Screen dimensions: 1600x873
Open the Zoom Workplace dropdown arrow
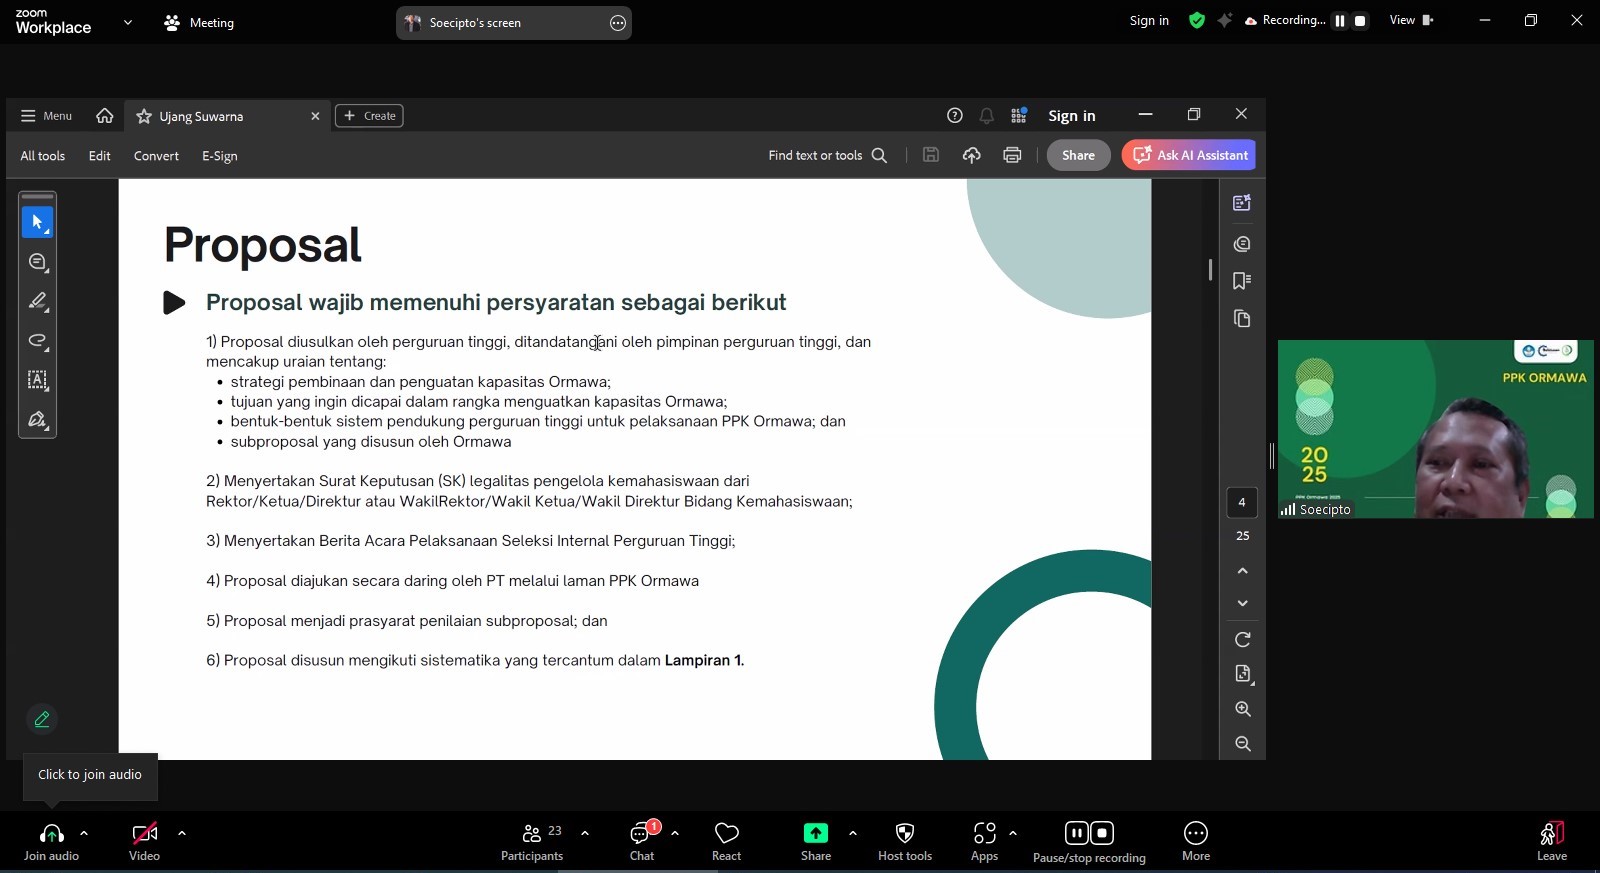click(127, 22)
